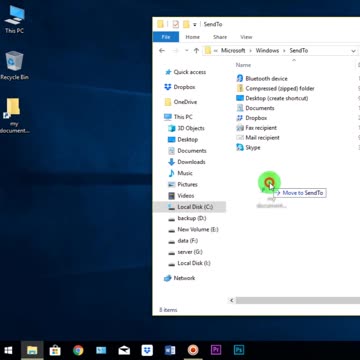
Task: Launch Adobe Premiere Pro from the taskbar
Action: [216, 350]
